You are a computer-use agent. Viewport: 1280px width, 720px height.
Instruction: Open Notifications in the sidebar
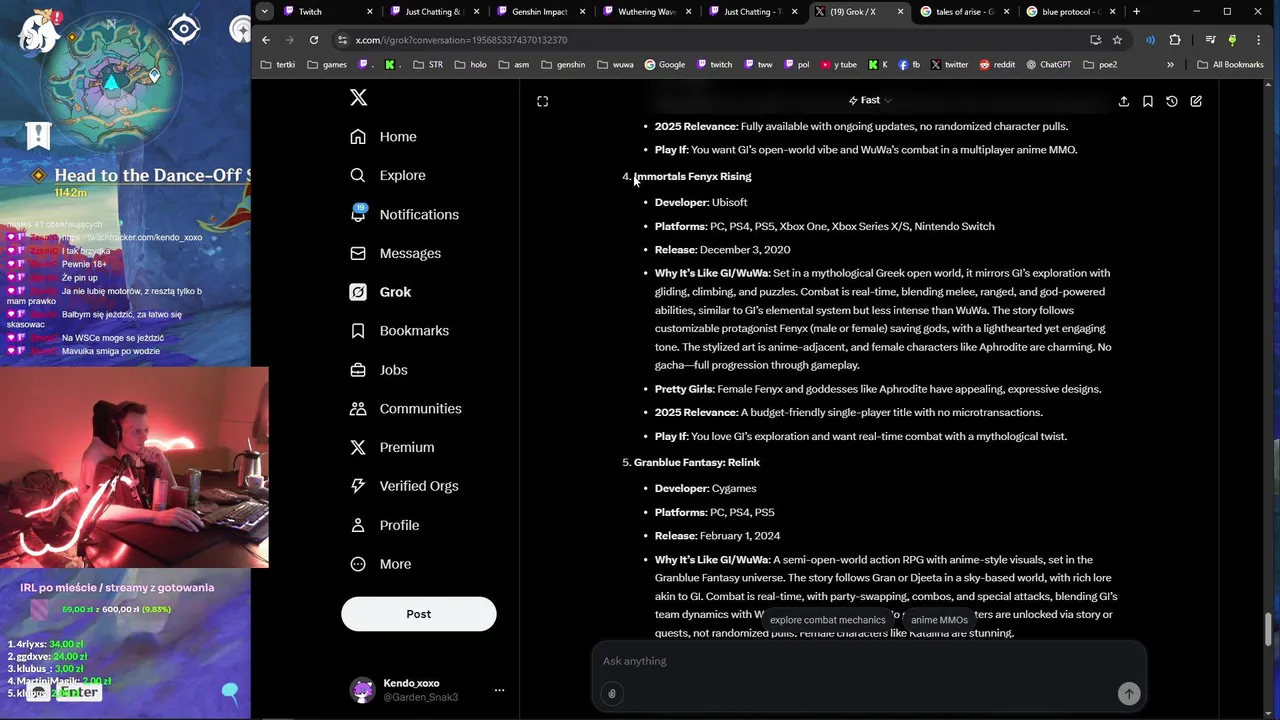coord(404,214)
